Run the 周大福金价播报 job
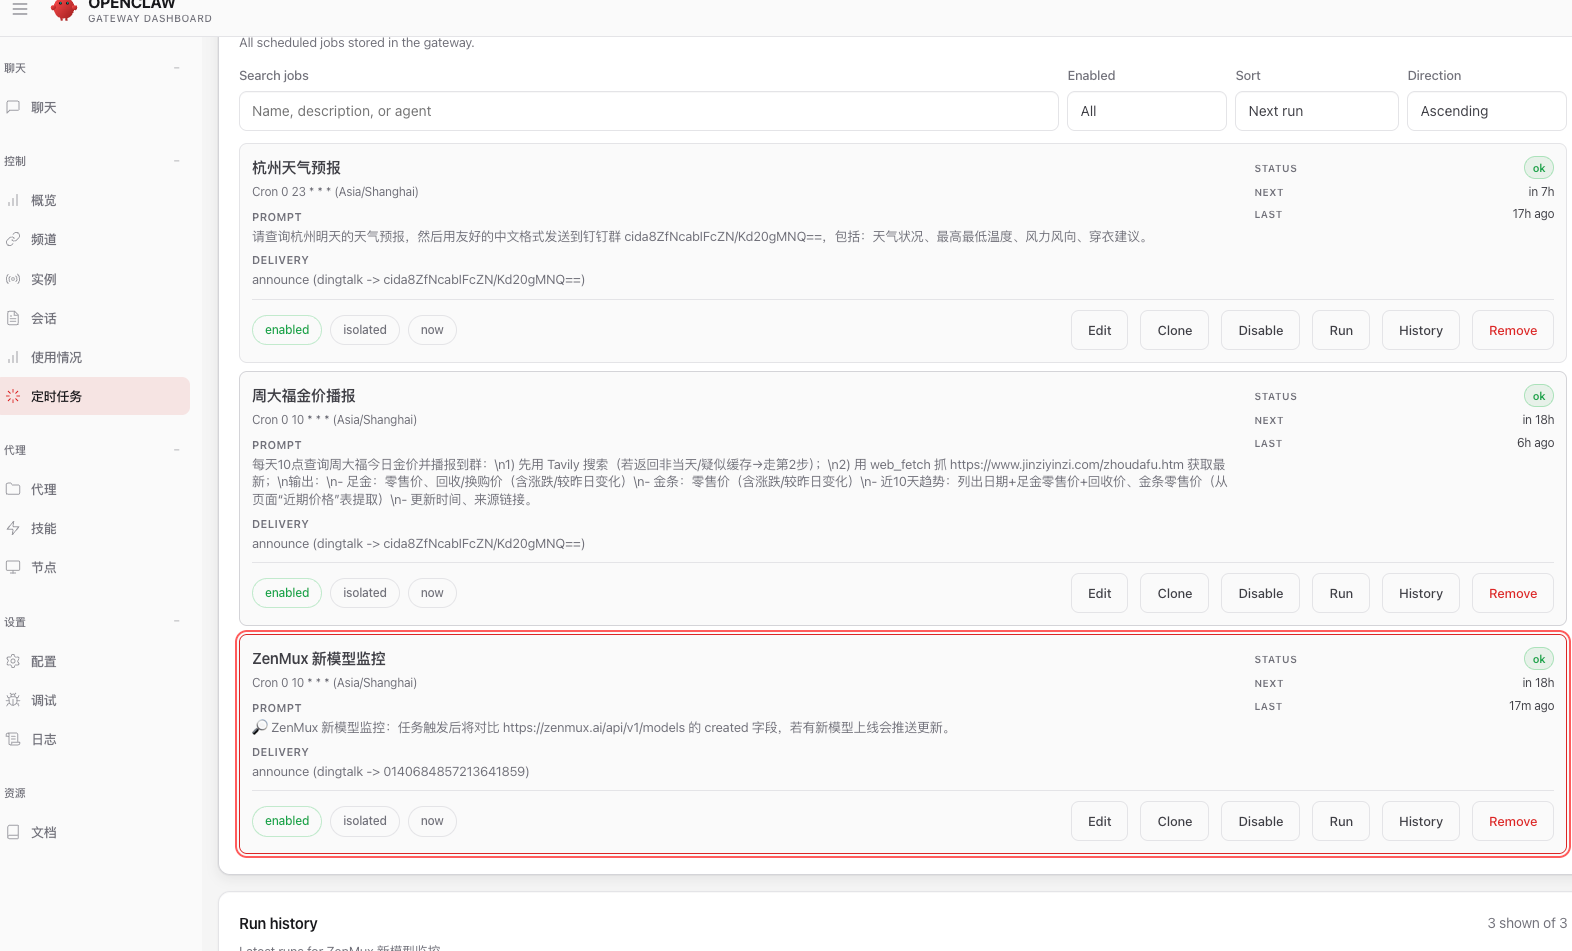 (1341, 593)
